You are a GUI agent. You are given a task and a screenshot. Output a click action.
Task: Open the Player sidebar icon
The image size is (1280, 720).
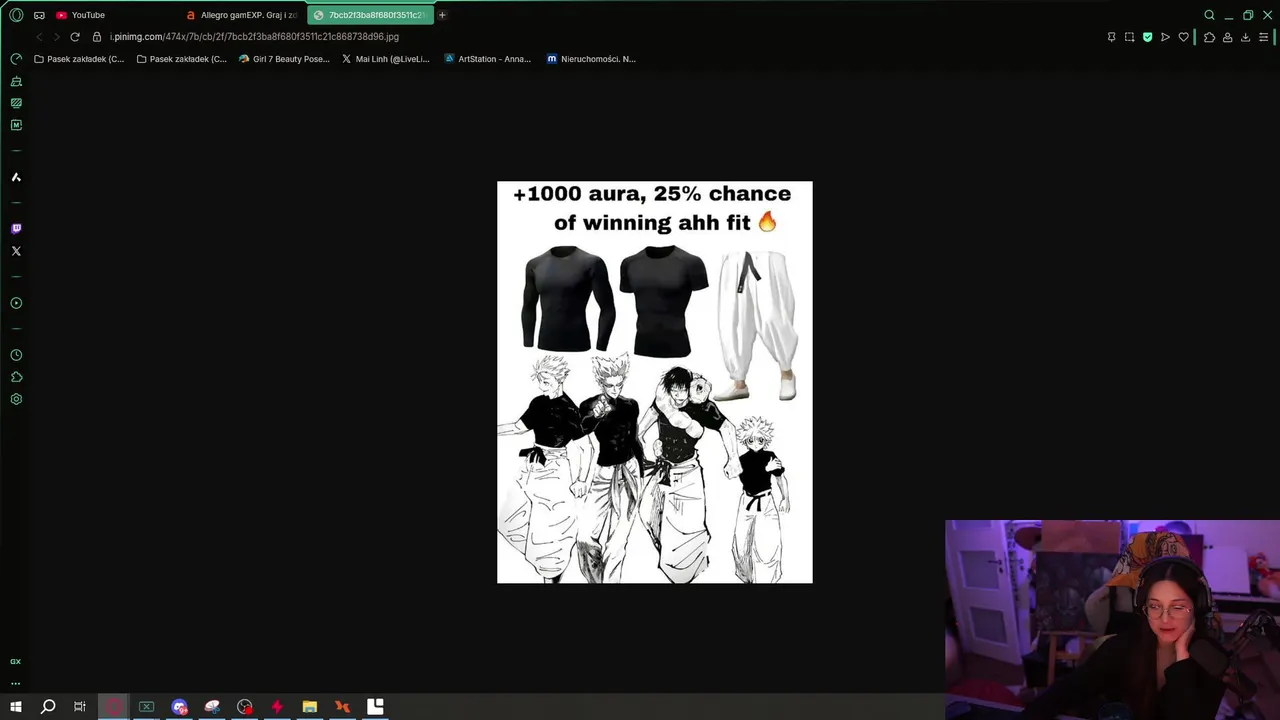point(16,303)
